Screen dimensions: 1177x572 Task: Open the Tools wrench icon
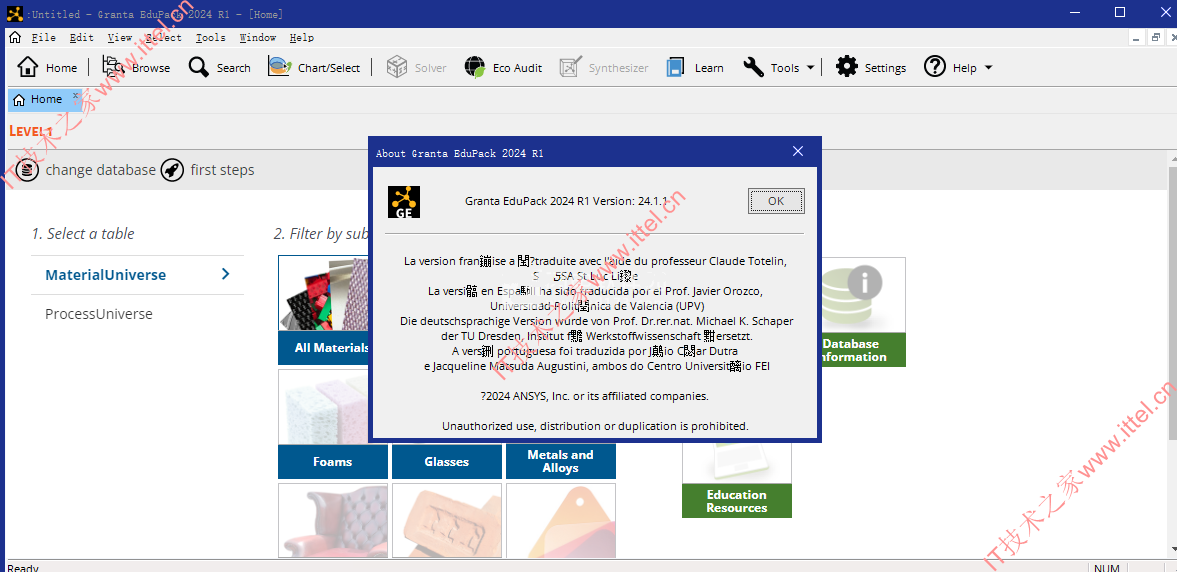(754, 68)
